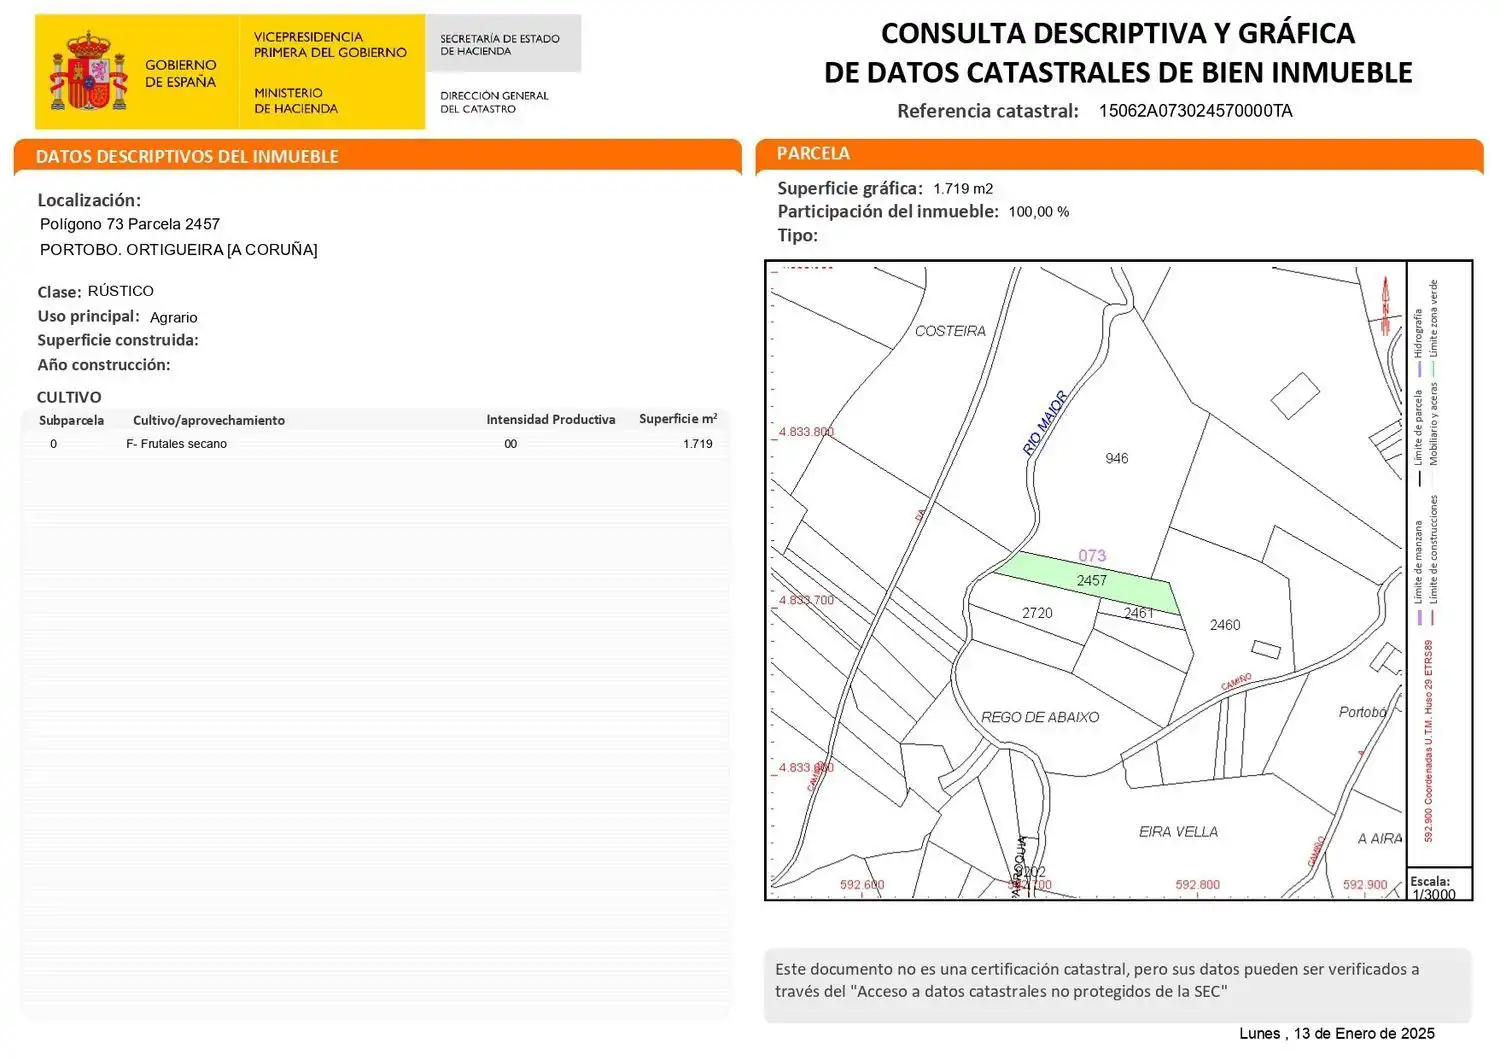
Task: Click the 'A AIRA' place label
Action: pos(1380,838)
